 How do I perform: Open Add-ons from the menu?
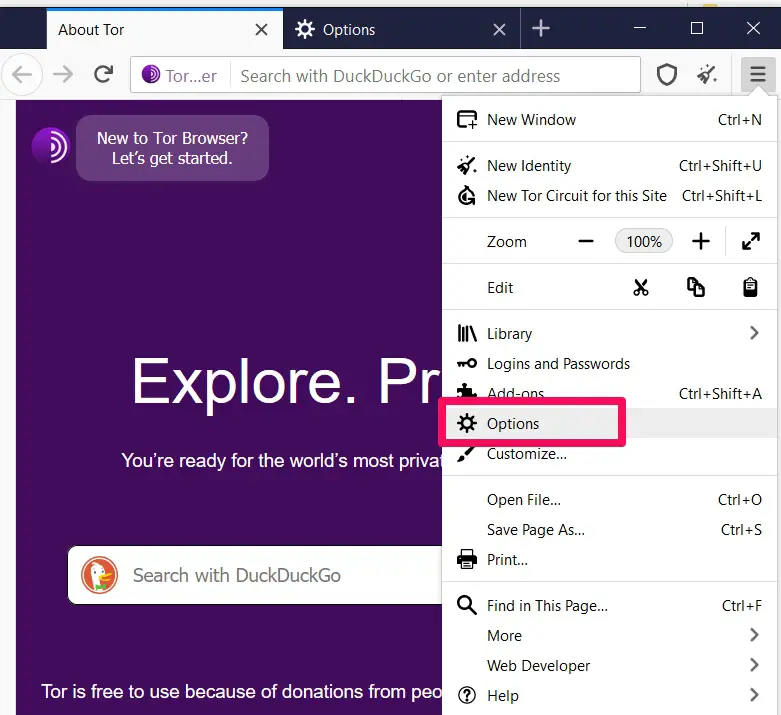(609, 394)
